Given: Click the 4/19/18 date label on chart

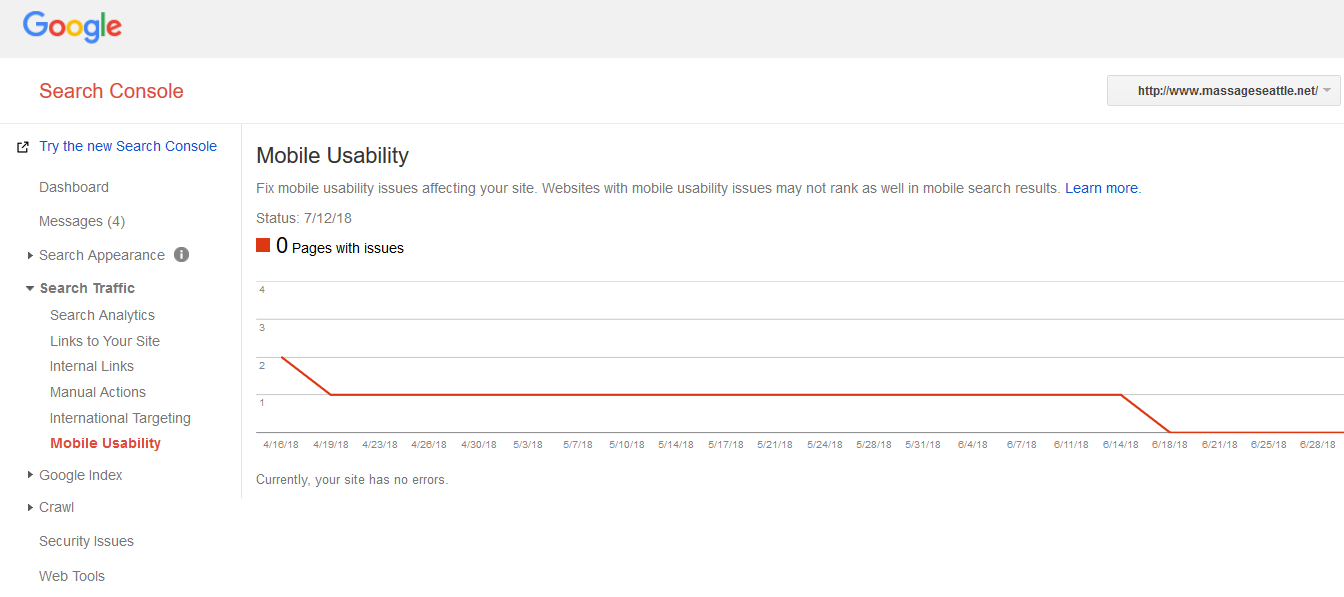Looking at the screenshot, I should (331, 445).
